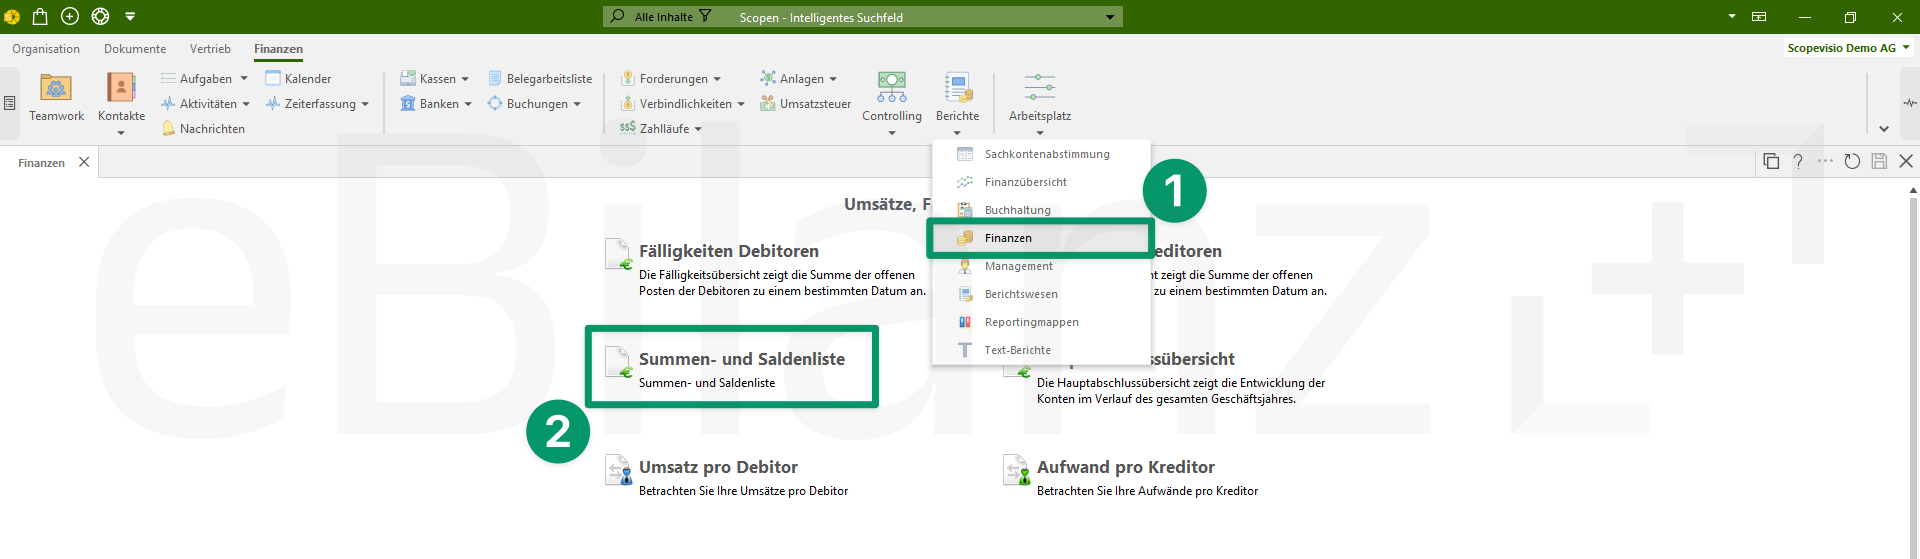Choose Reportingmappen in Berichte menu

(x=1041, y=322)
